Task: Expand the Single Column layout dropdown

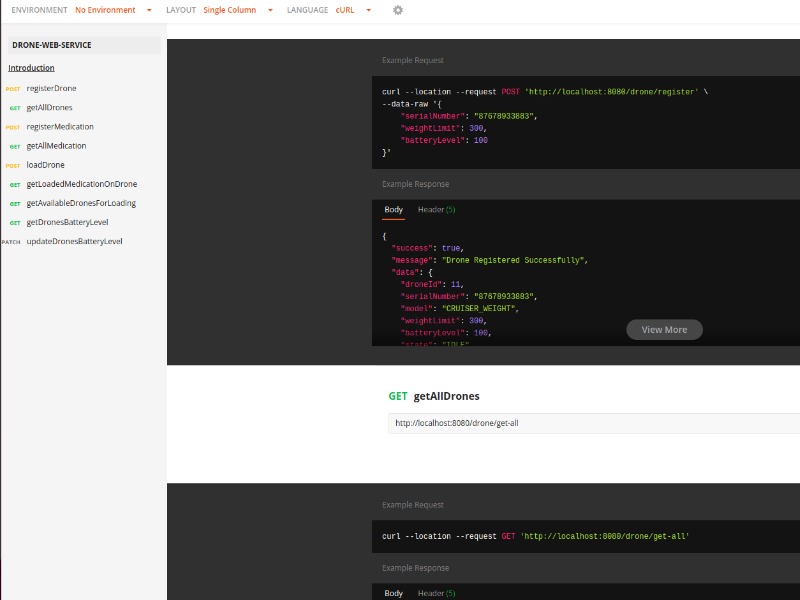Action: [x=238, y=10]
